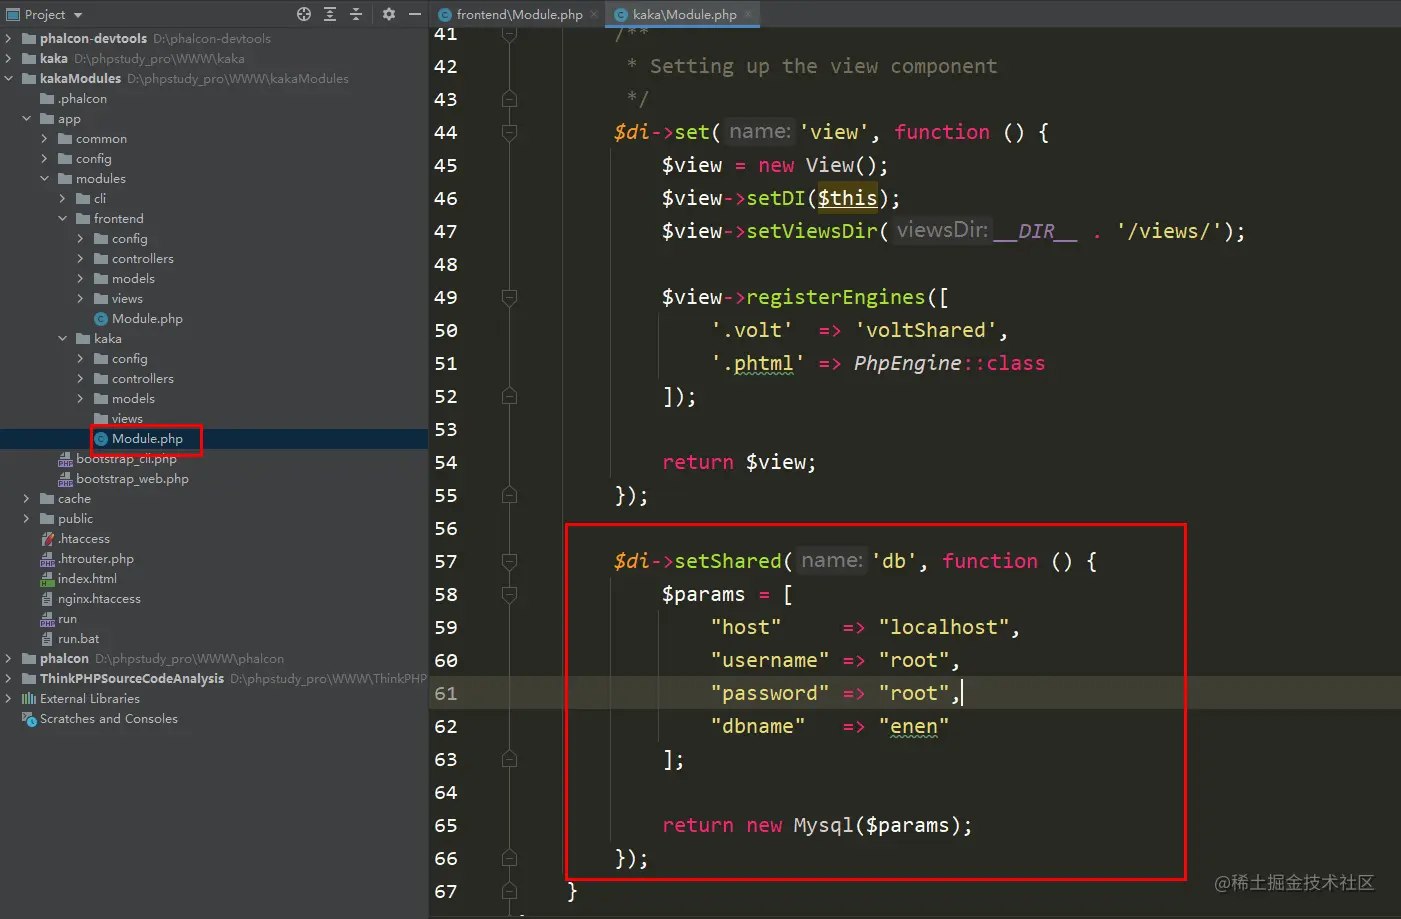Image resolution: width=1401 pixels, height=919 pixels.
Task: Click fold marker on line 58
Action: coord(509,594)
